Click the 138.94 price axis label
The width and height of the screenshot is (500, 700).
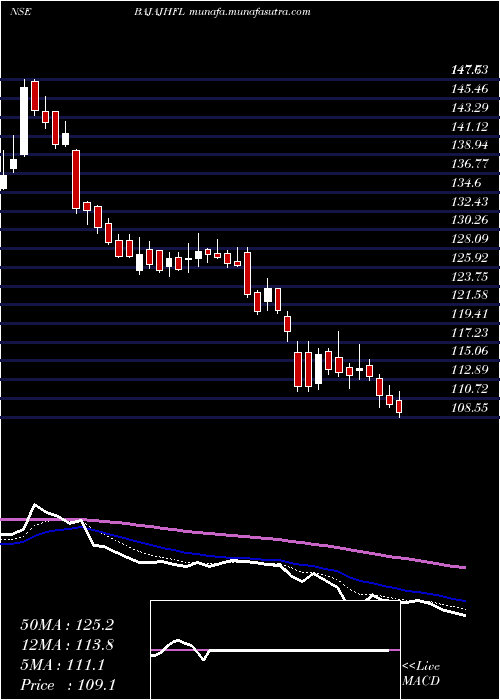tap(469, 146)
